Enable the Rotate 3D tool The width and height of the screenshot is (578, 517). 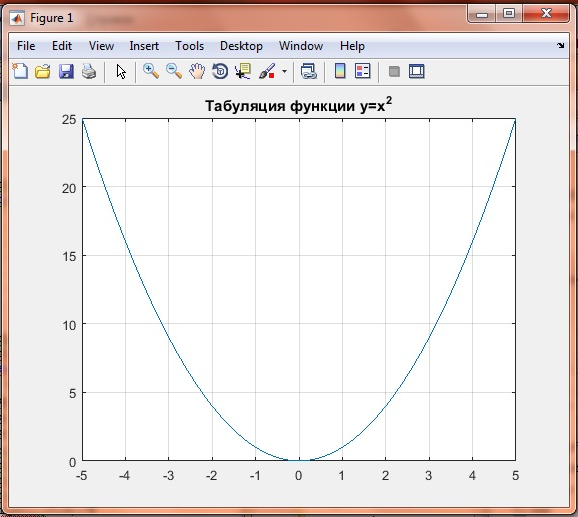tap(220, 71)
